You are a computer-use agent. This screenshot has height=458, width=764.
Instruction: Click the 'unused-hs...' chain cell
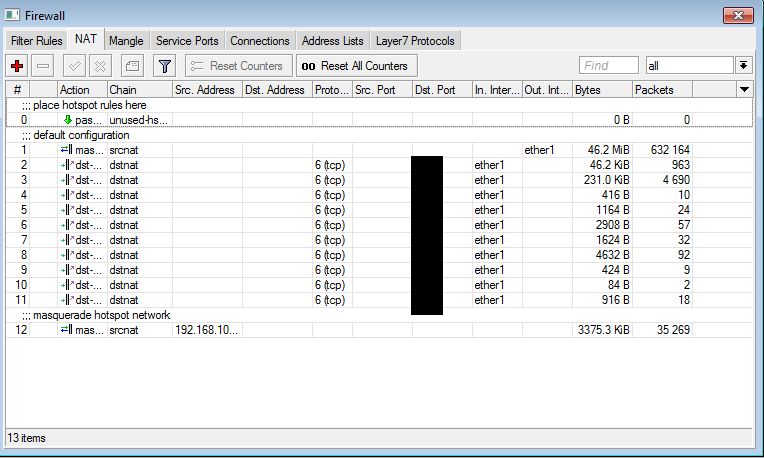point(138,120)
